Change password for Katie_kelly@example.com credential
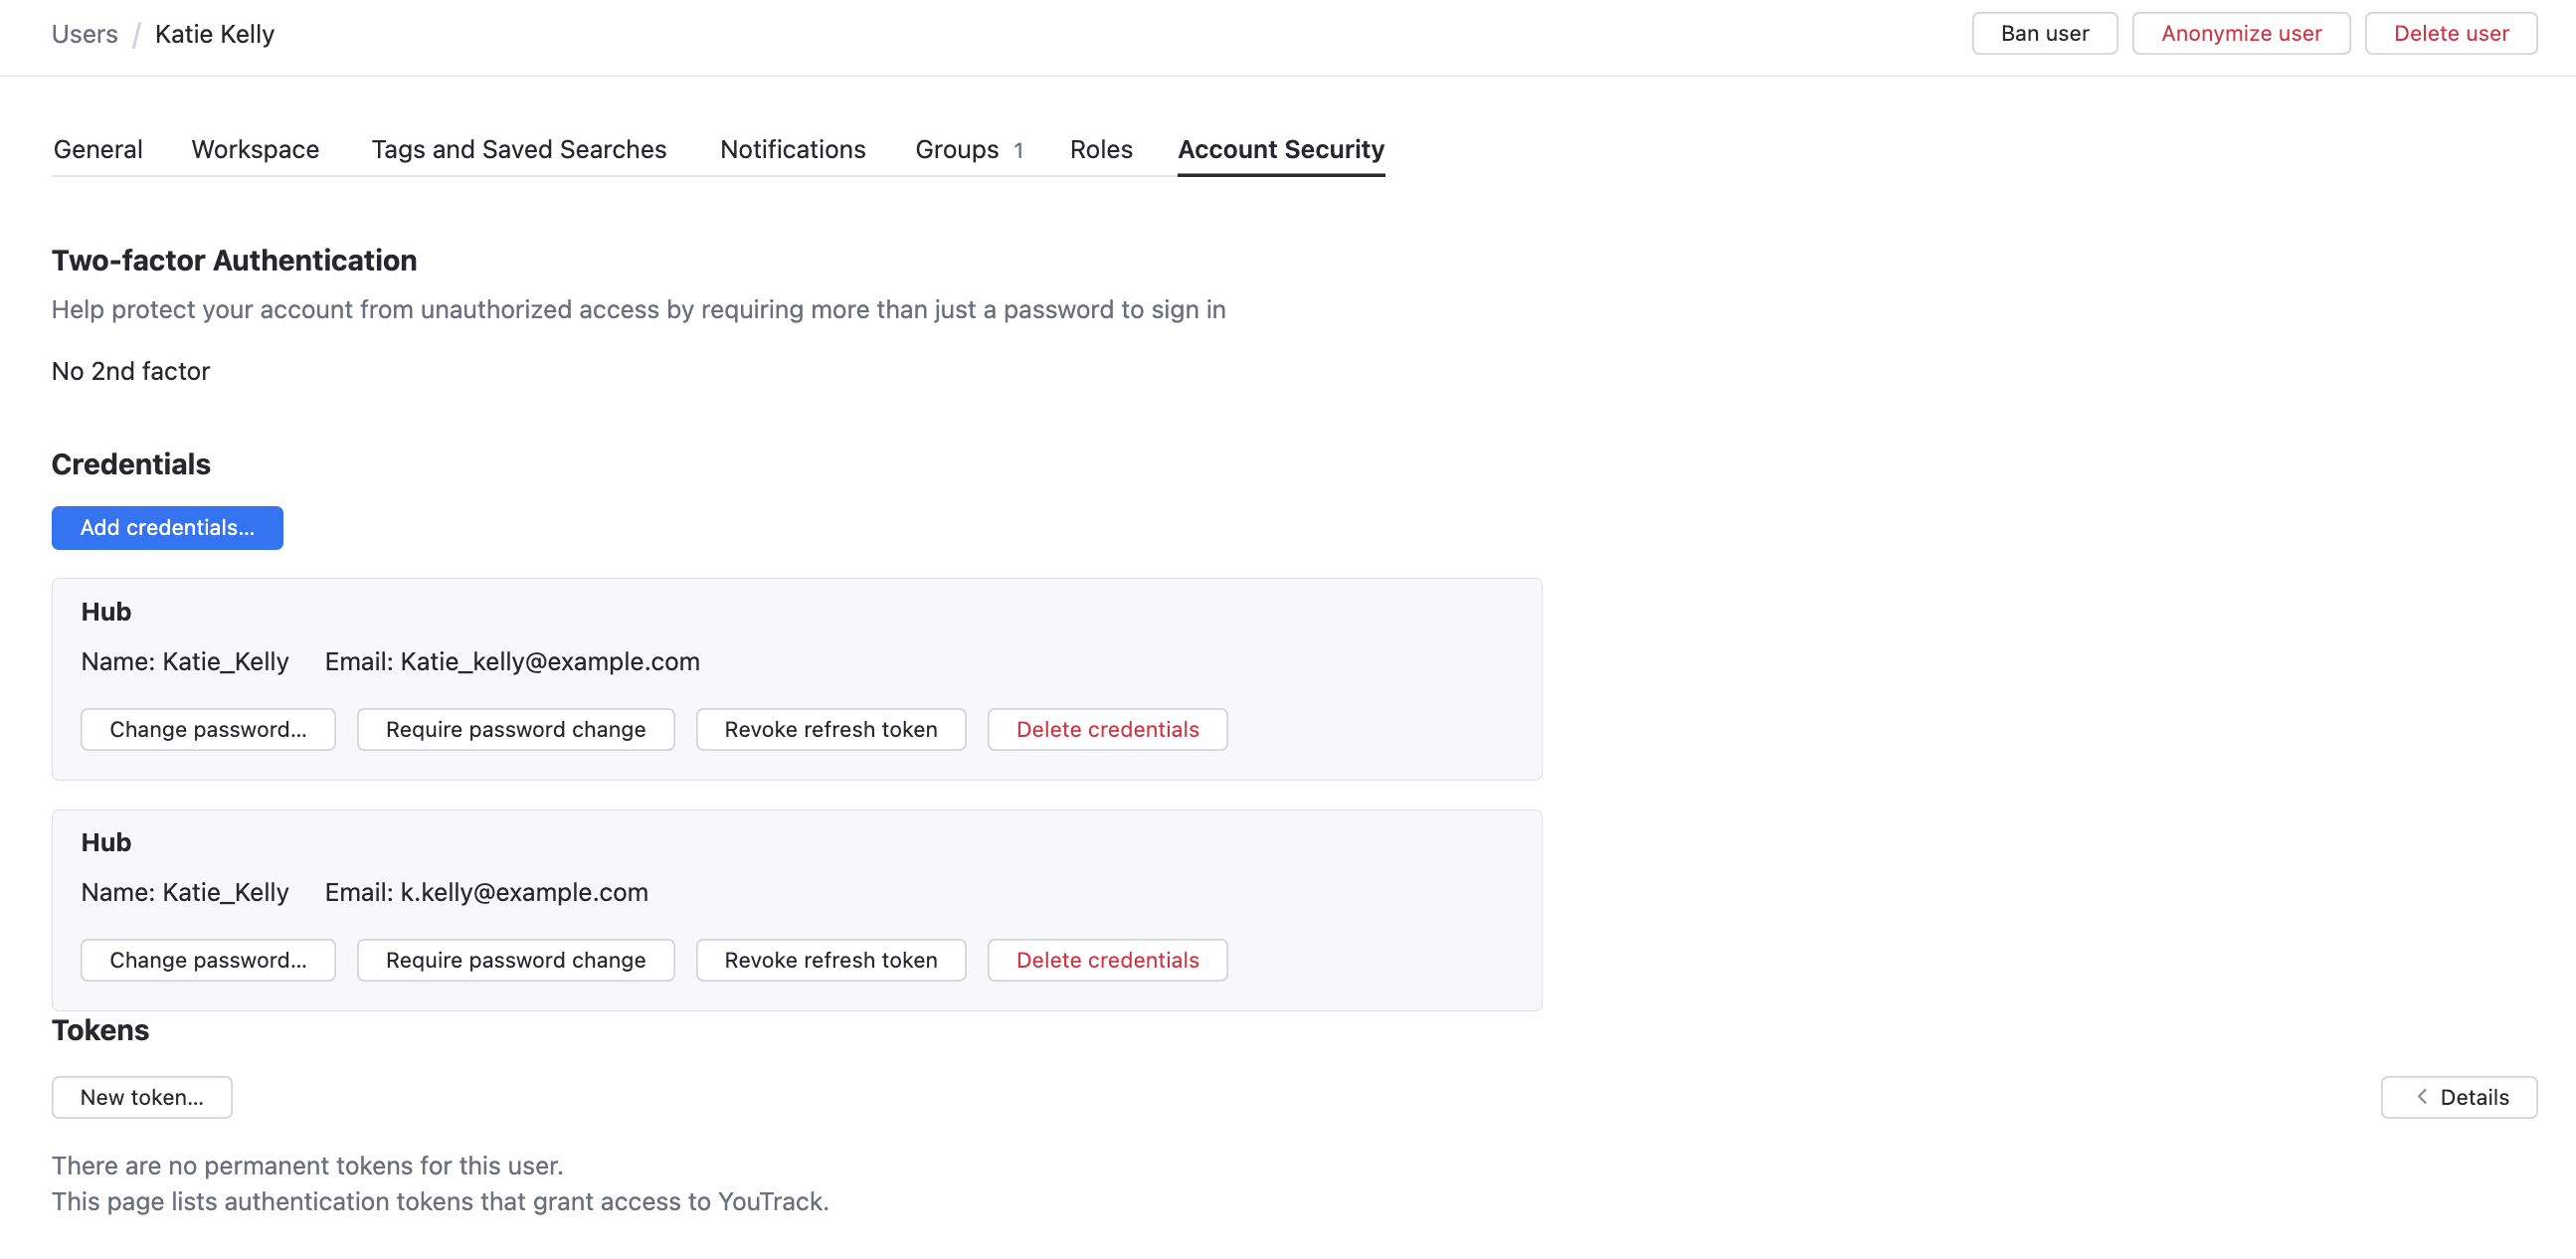 tap(208, 729)
